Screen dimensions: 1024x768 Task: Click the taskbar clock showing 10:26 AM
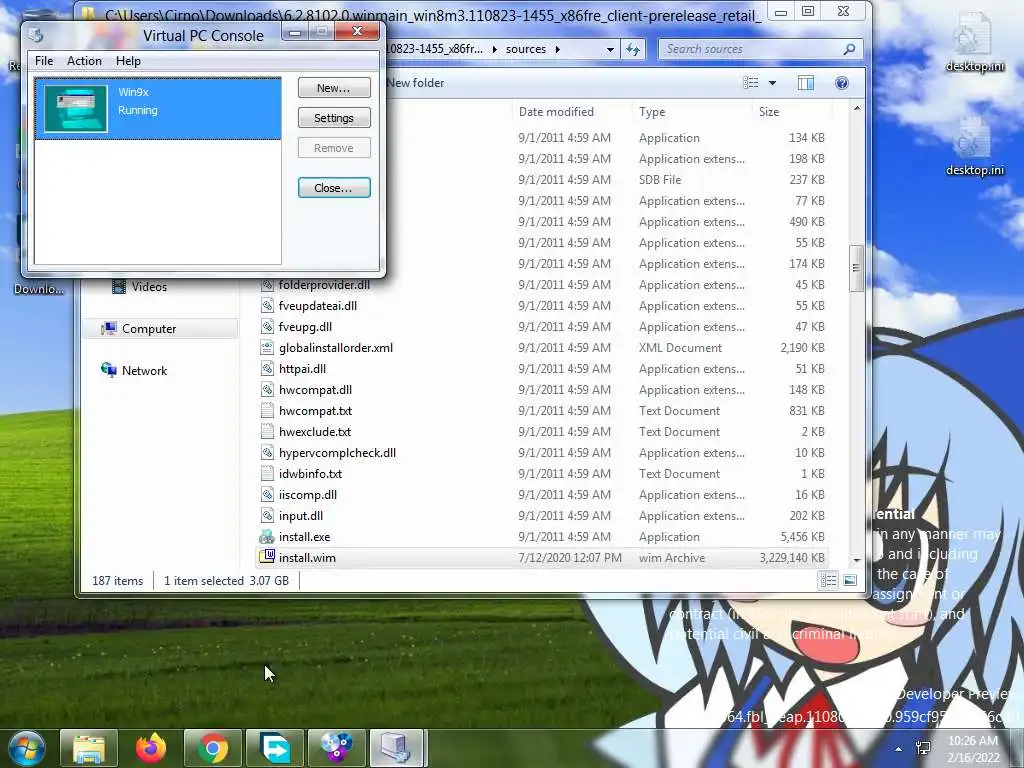pos(973,741)
